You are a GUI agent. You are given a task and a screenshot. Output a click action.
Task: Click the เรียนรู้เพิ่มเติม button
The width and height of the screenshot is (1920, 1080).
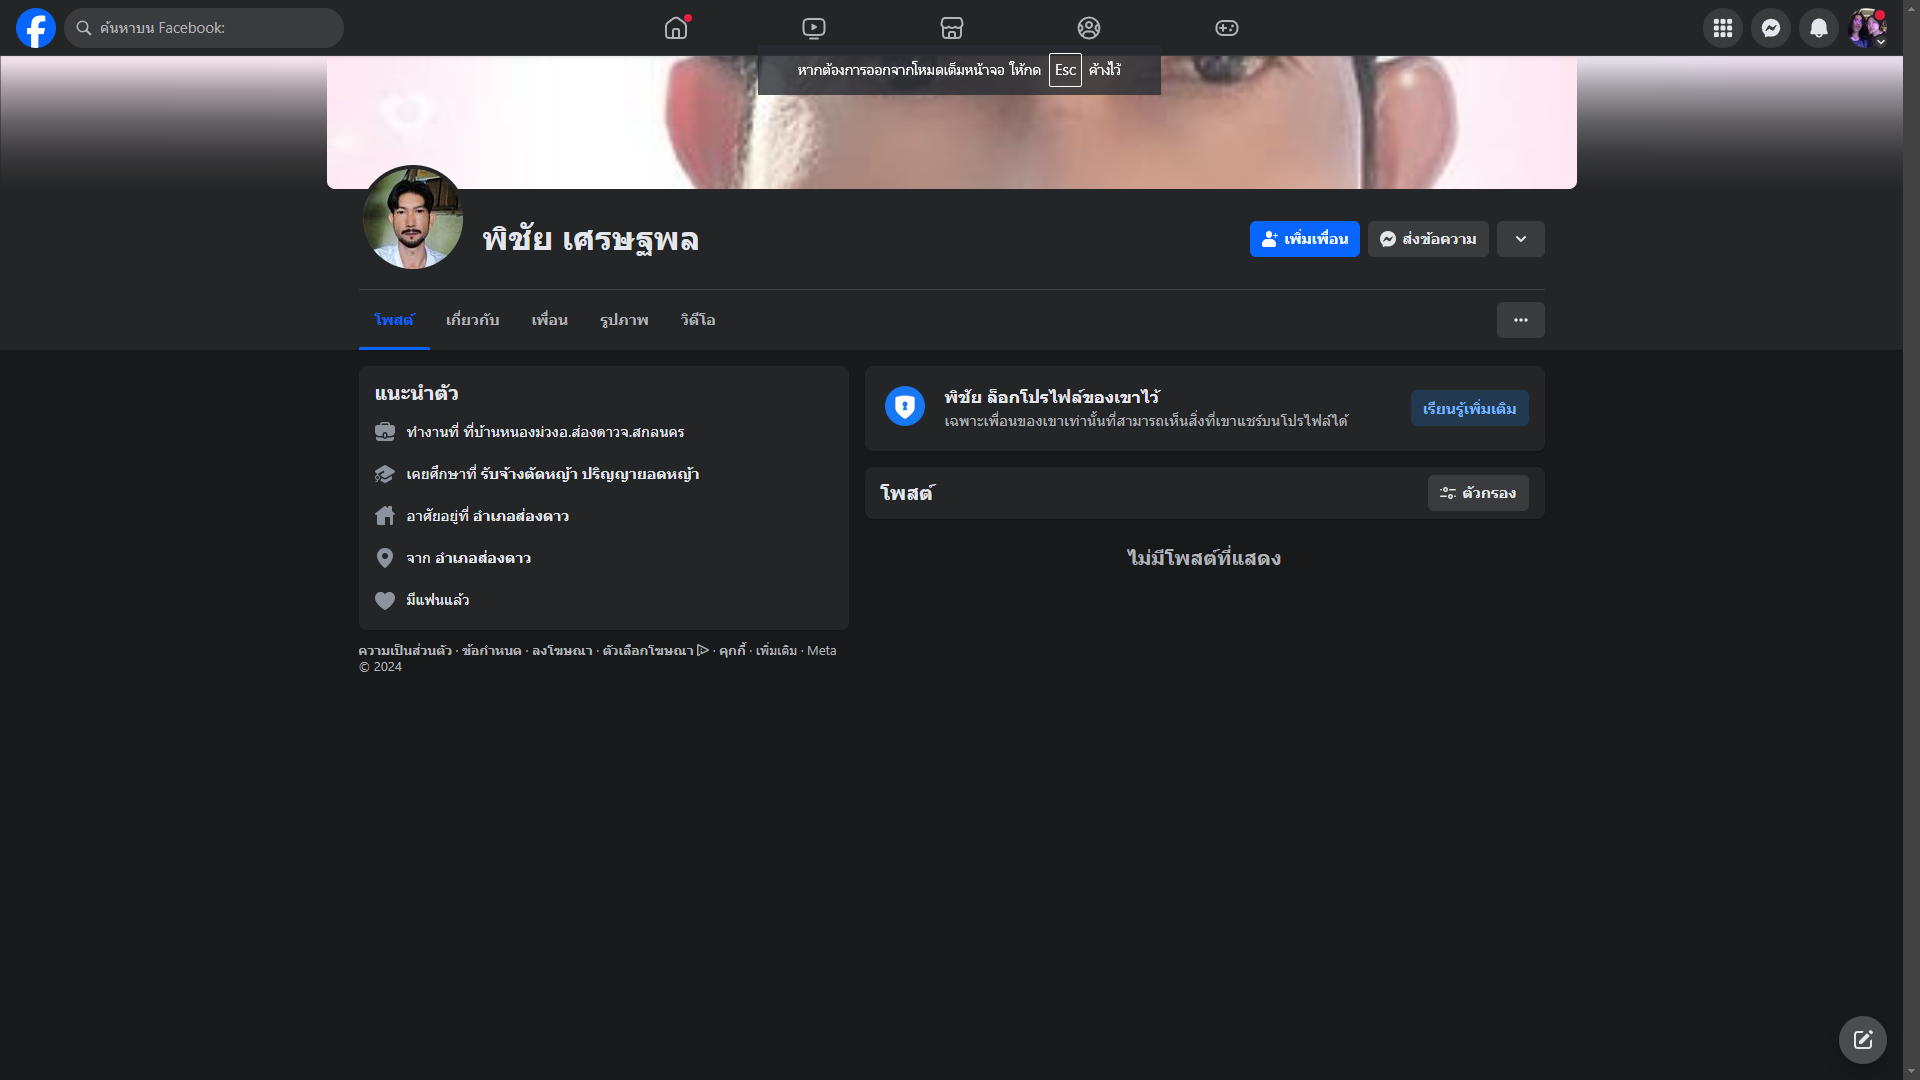point(1469,408)
